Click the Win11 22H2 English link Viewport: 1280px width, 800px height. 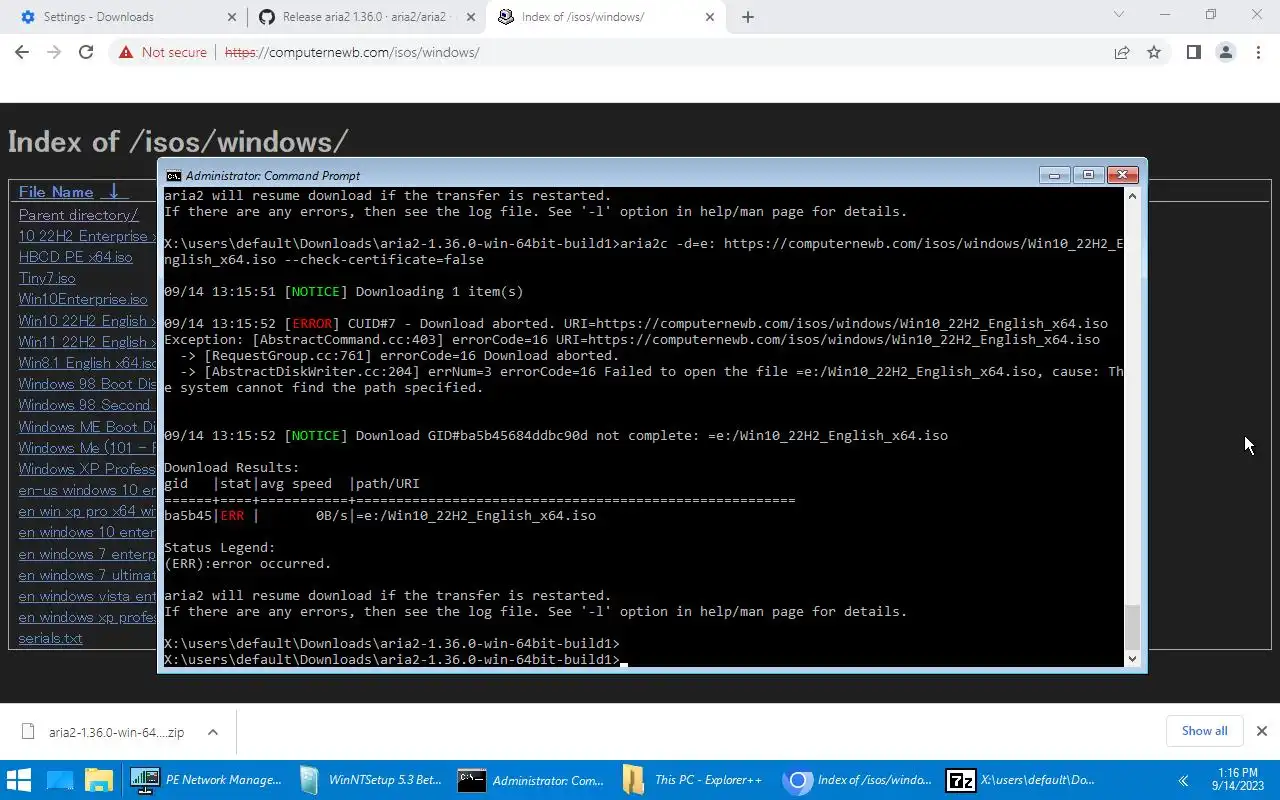pos(88,342)
